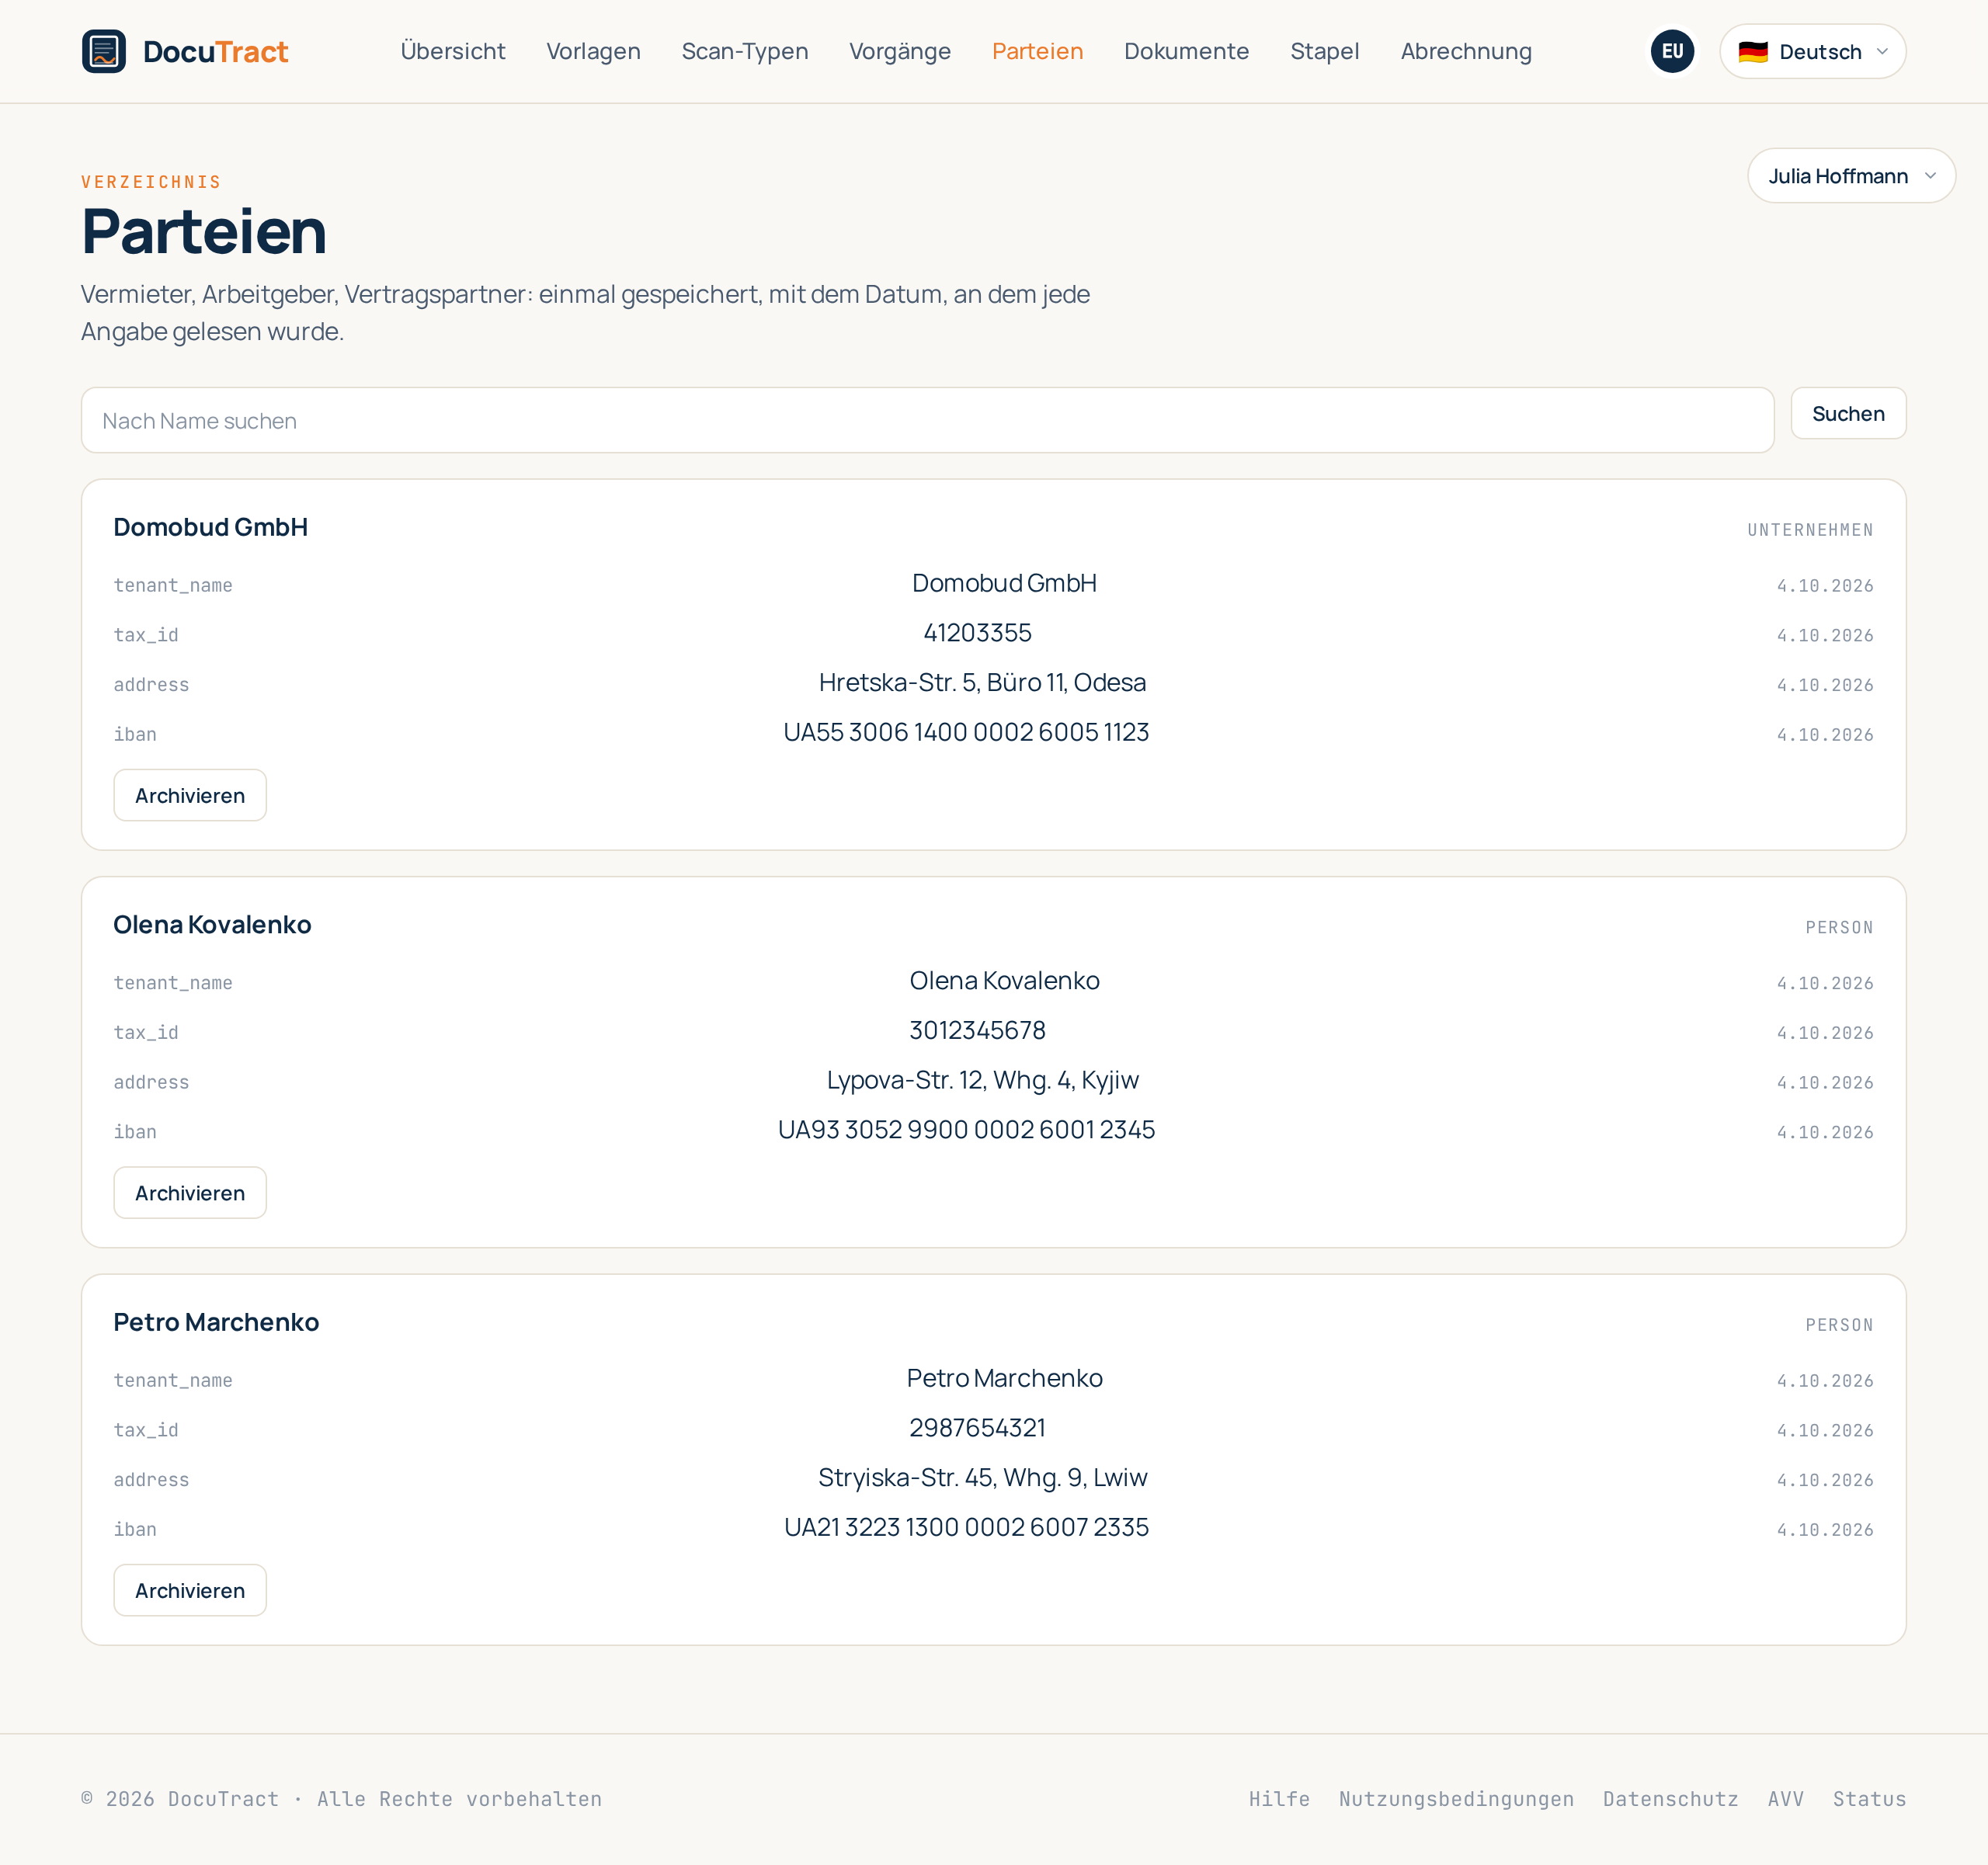Click the German flag icon
The height and width of the screenshot is (1865, 1988).
(x=1753, y=52)
